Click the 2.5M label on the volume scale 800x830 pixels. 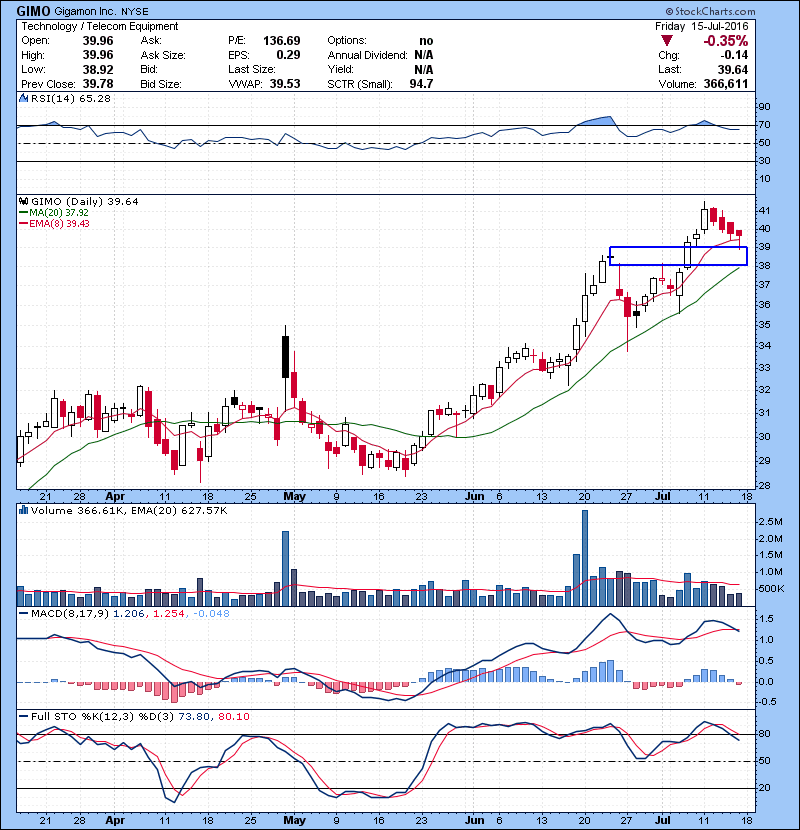(x=770, y=522)
